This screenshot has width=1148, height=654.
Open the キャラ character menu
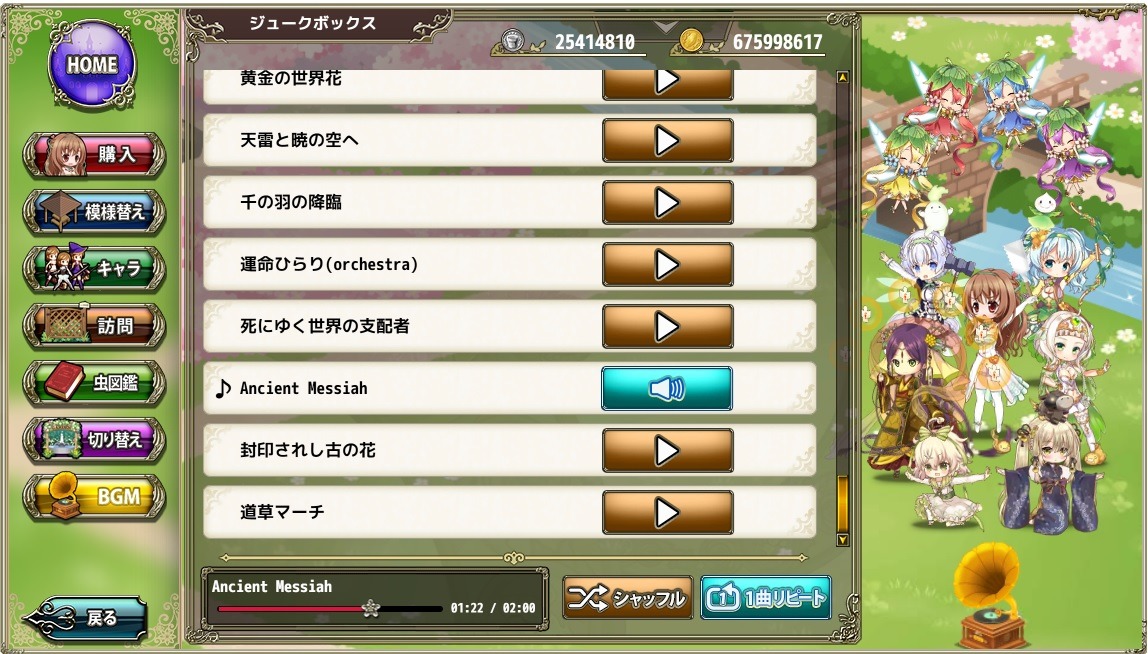pyautogui.click(x=94, y=268)
